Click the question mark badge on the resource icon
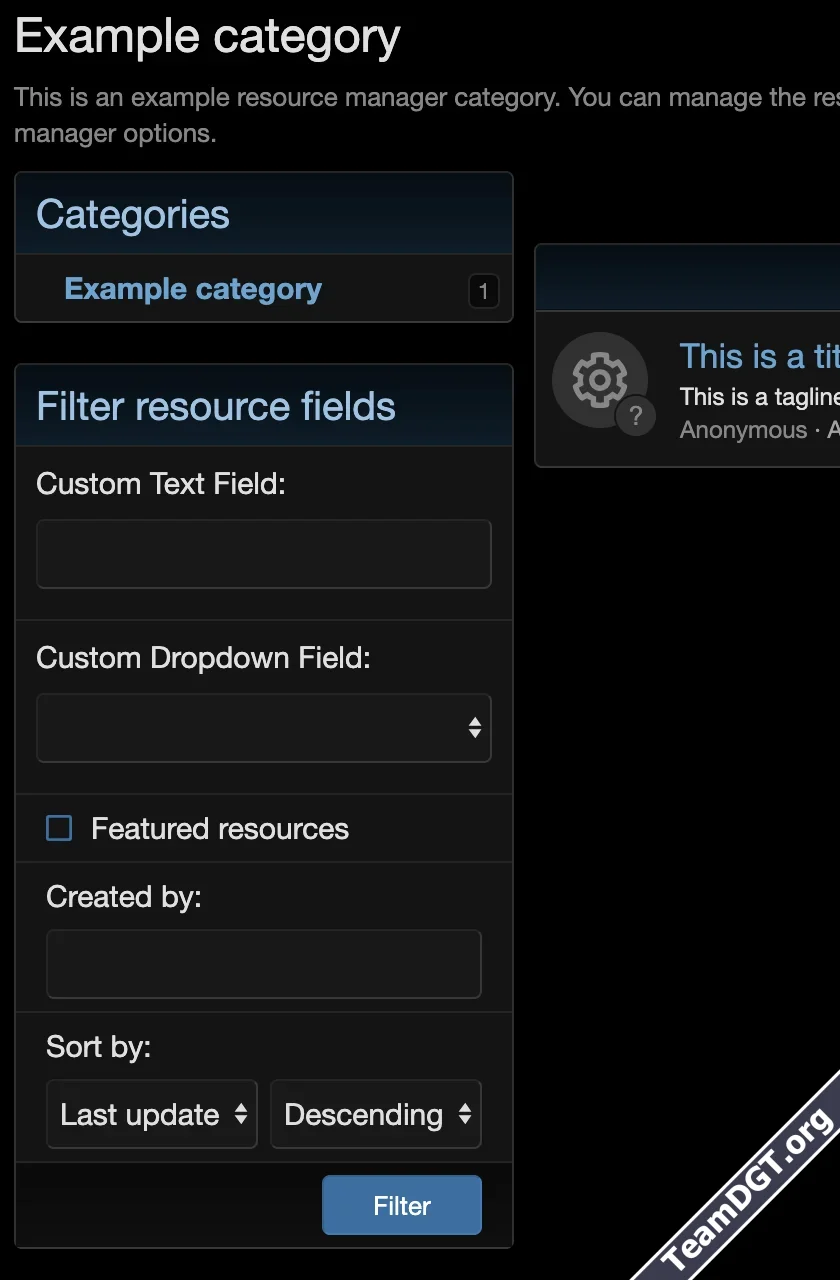840x1280 pixels. point(637,417)
